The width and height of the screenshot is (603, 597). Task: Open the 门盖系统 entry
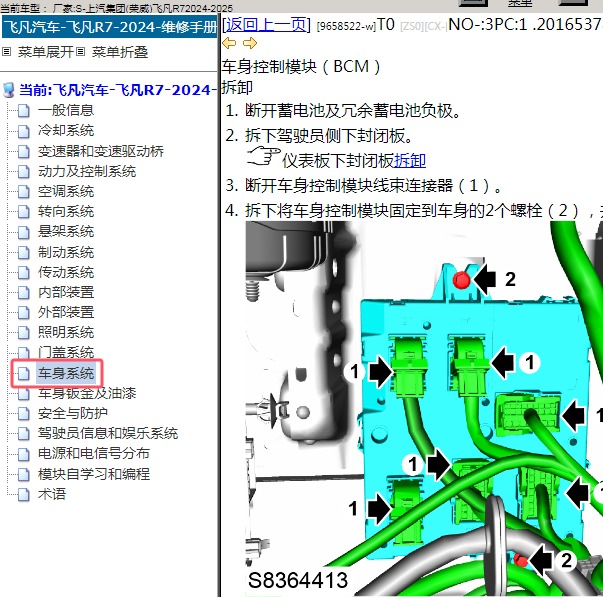pyautogui.click(x=66, y=352)
